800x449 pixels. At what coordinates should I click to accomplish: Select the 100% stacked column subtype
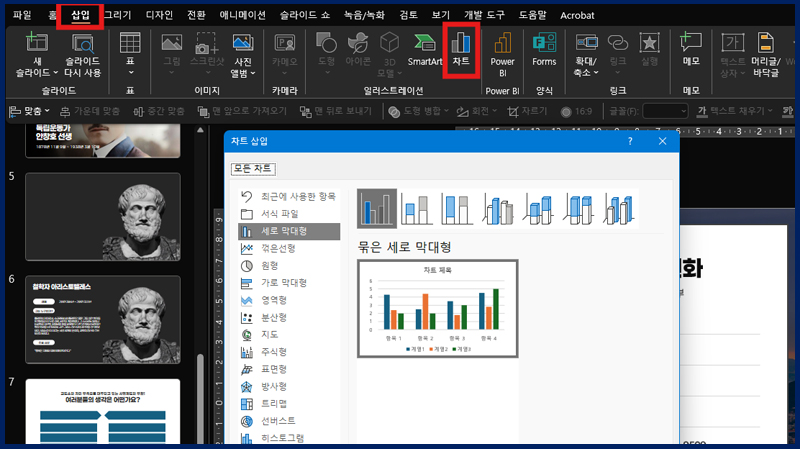click(456, 208)
